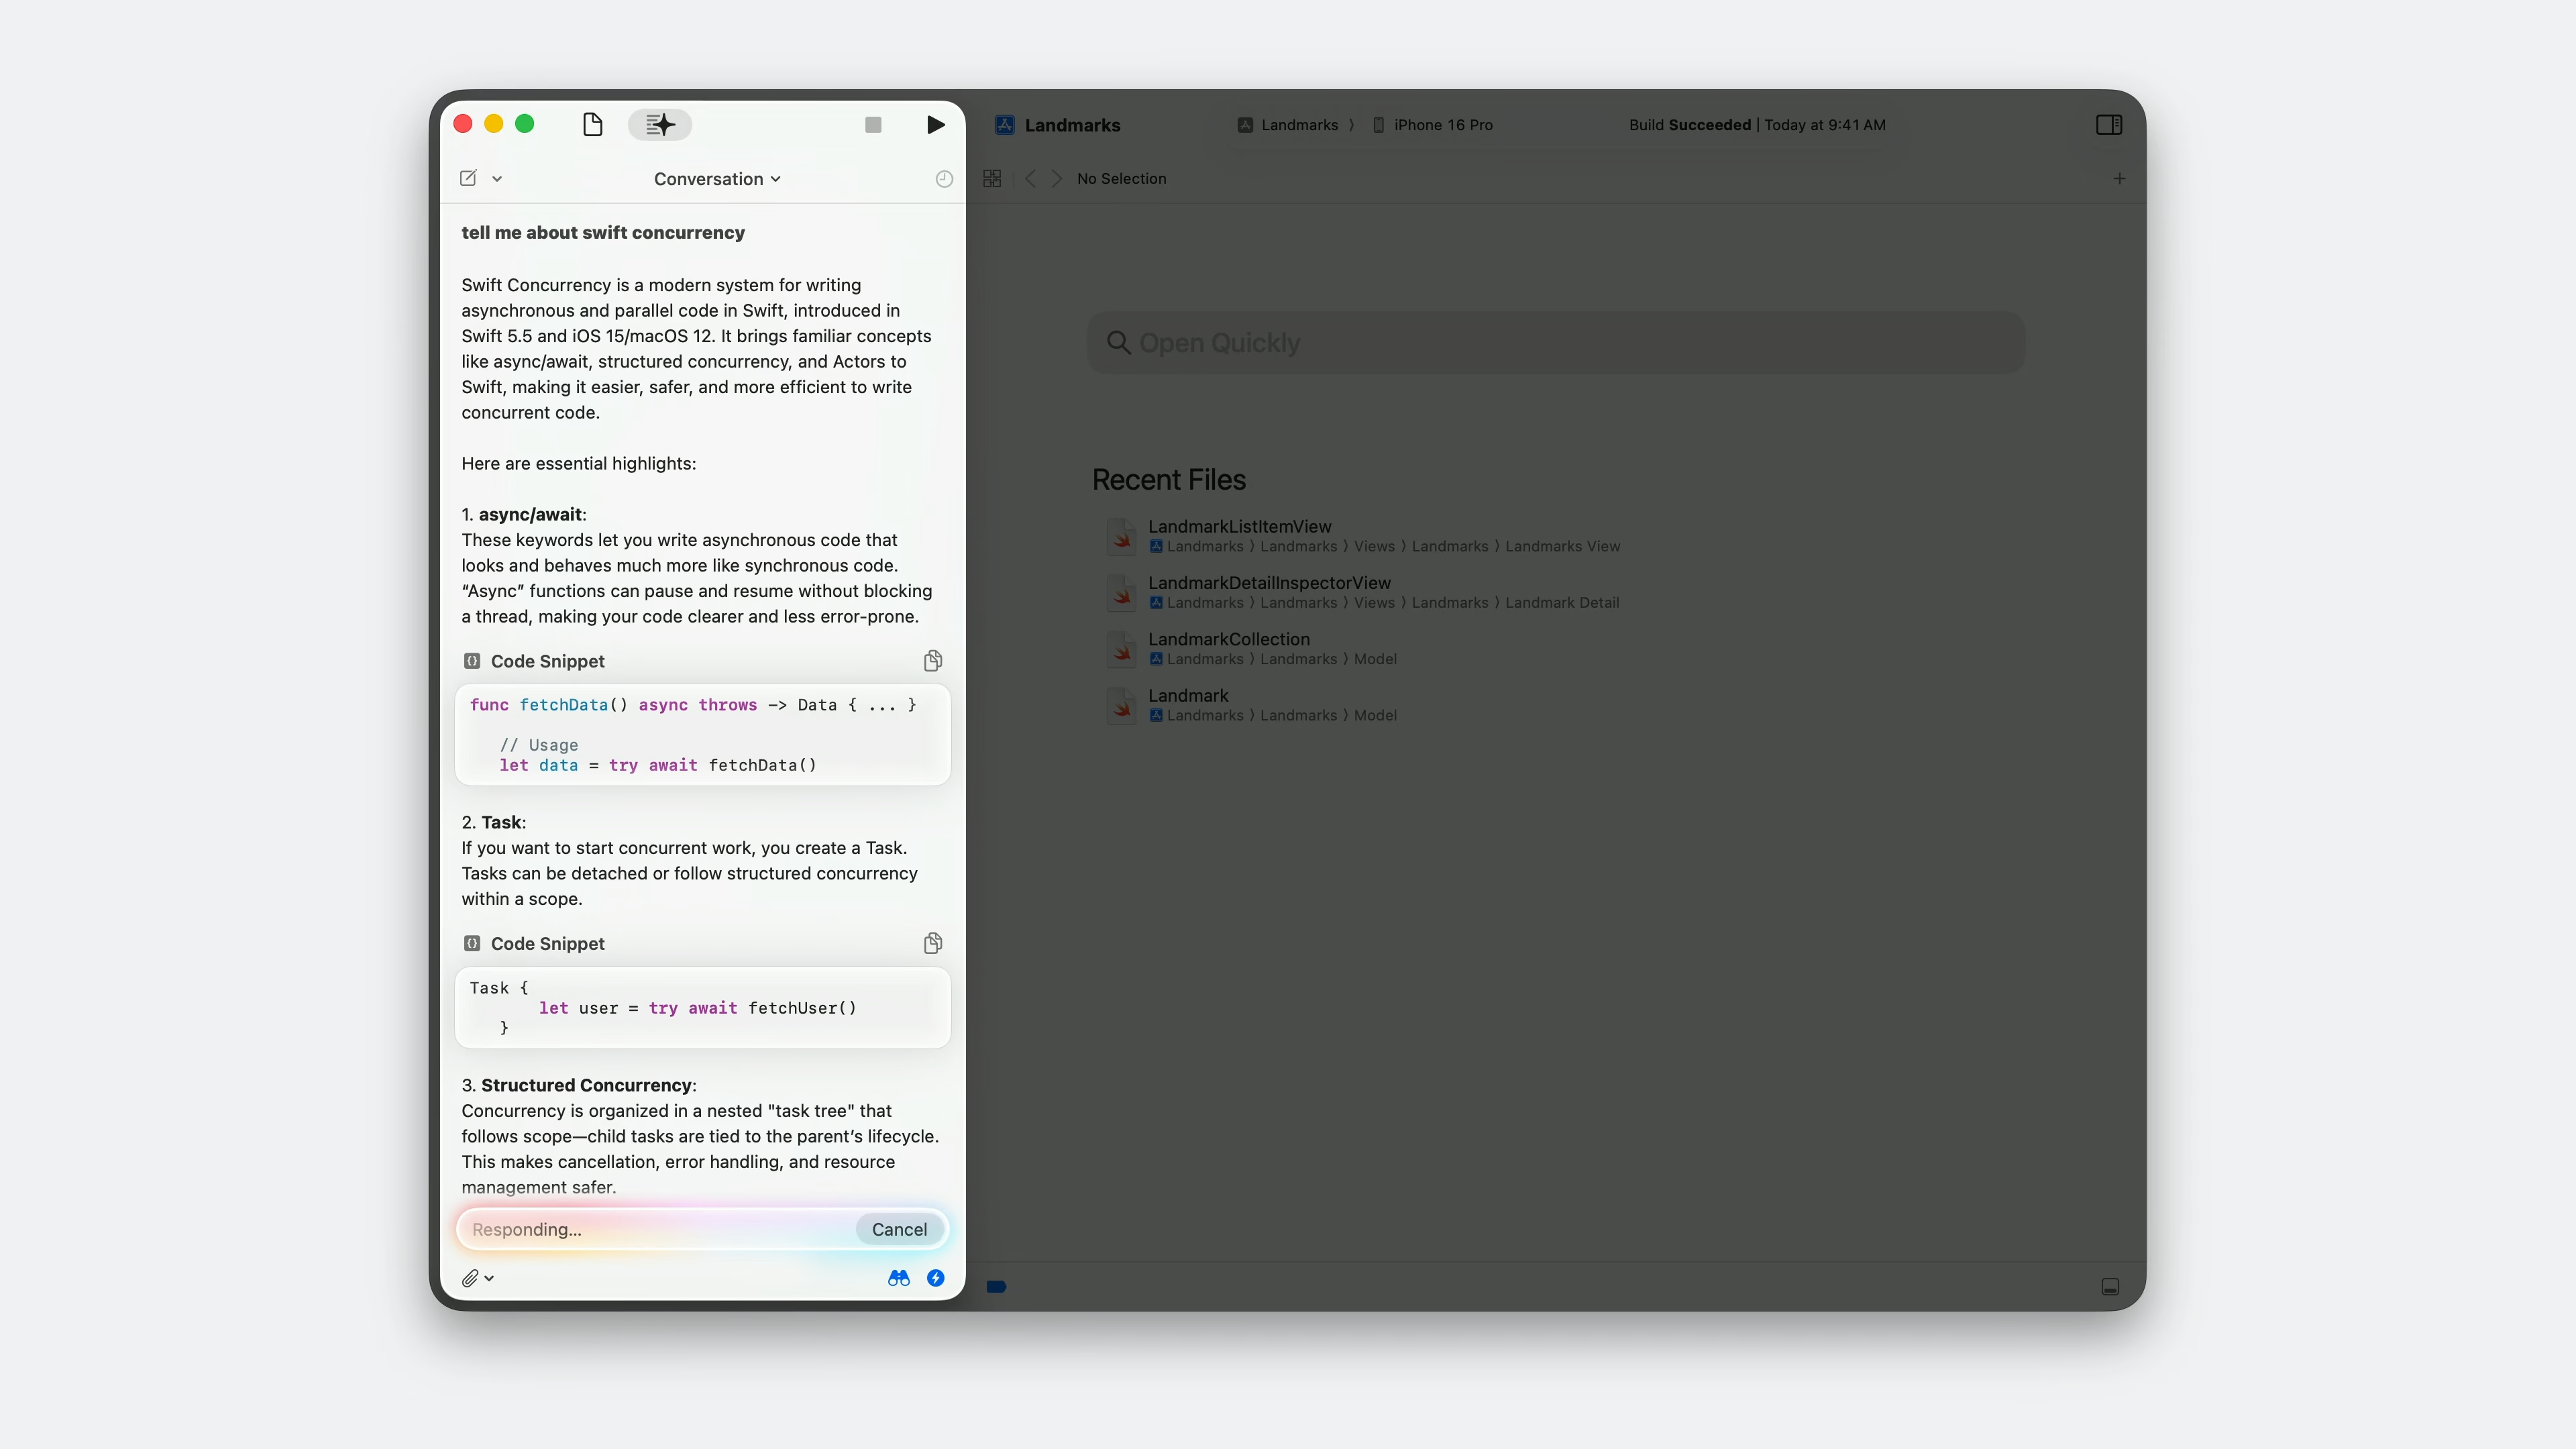The height and width of the screenshot is (1449, 2576).
Task: Select iPhone 16 Pro run destination
Action: coord(1441,125)
